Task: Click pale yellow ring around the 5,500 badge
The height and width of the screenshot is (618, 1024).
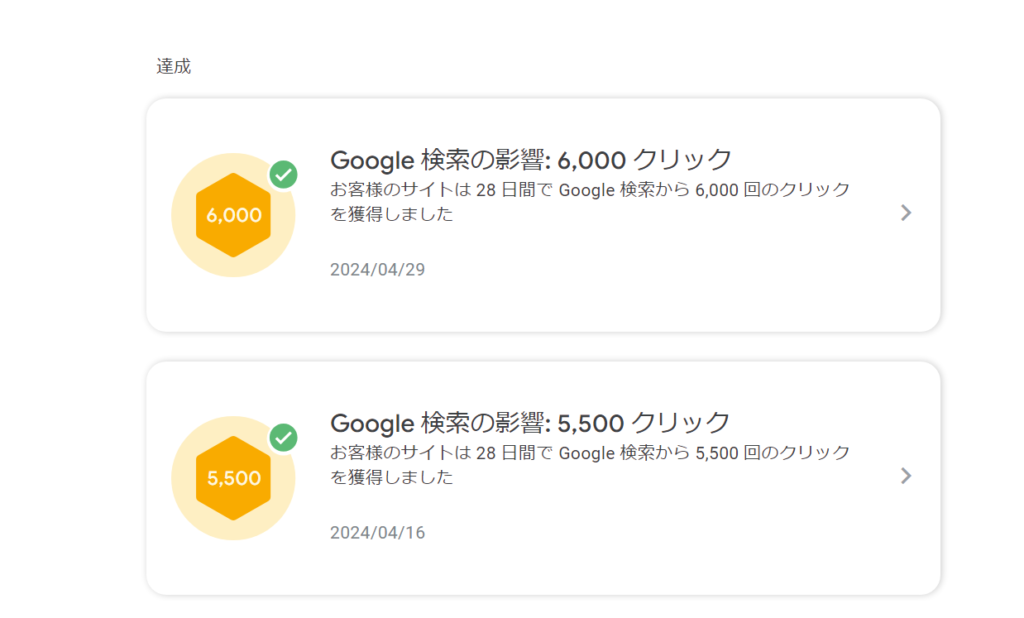Action: point(188,503)
